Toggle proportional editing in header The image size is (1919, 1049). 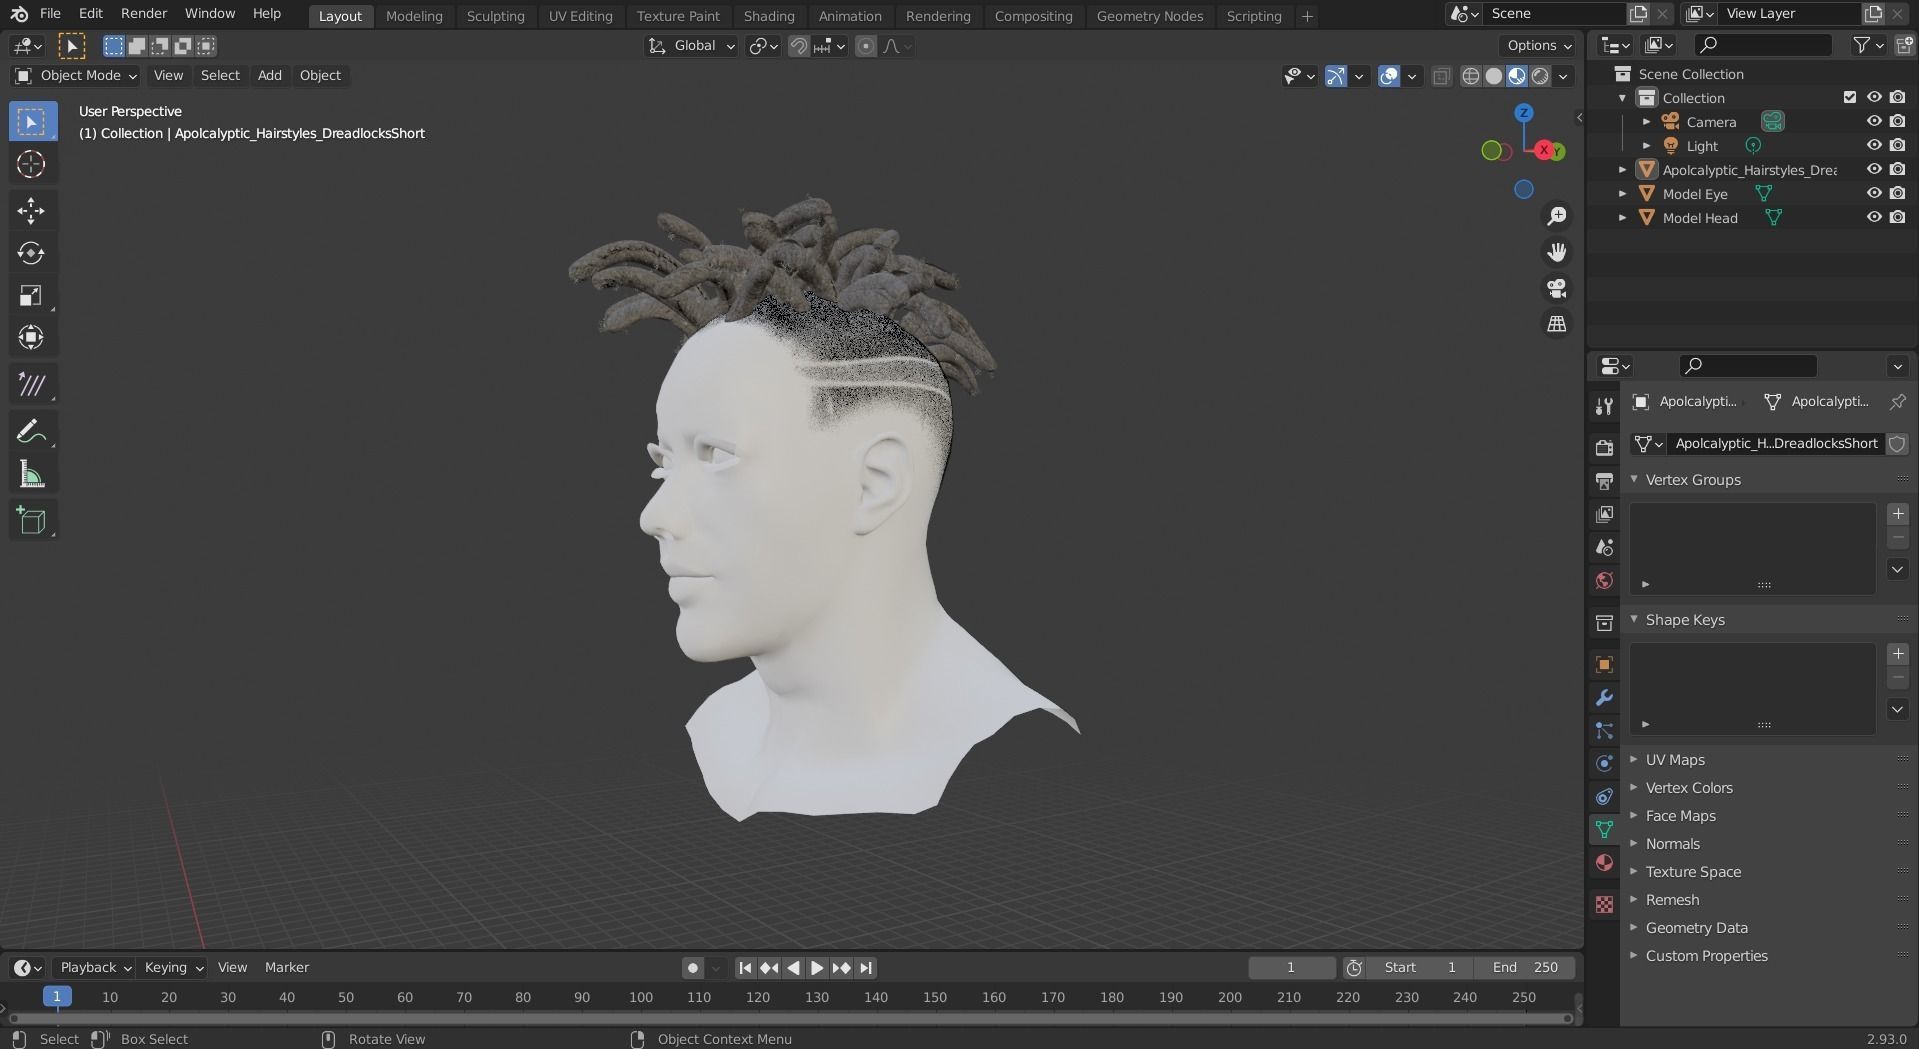pos(866,46)
